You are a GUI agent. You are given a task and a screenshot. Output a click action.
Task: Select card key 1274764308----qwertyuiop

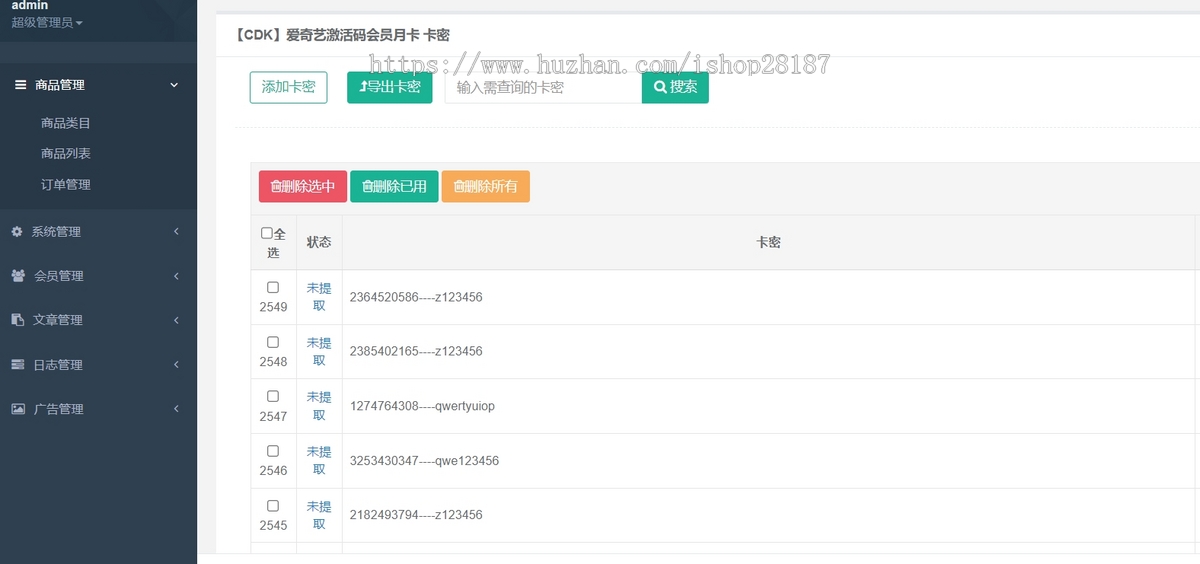[422, 406]
